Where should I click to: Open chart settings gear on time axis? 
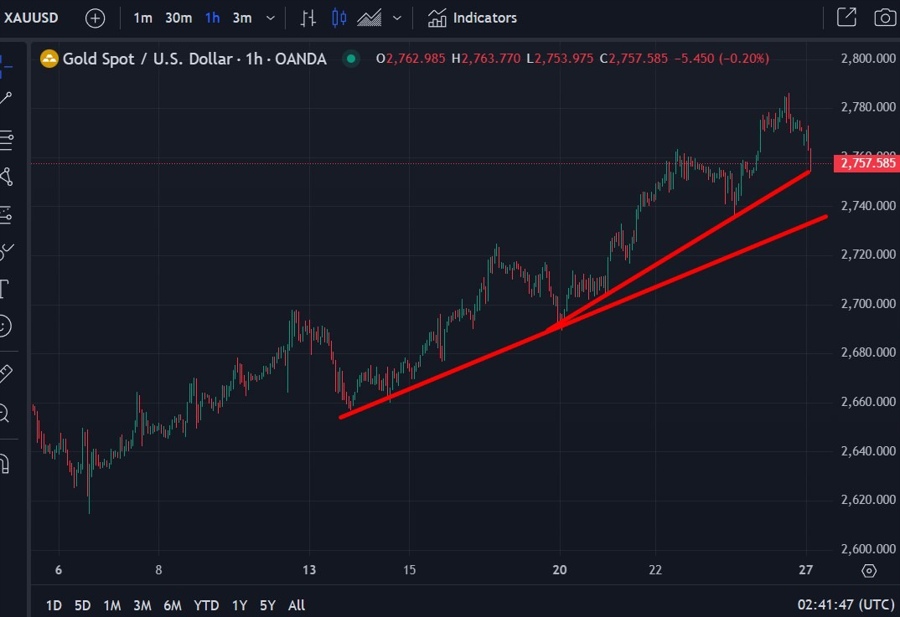(x=869, y=571)
